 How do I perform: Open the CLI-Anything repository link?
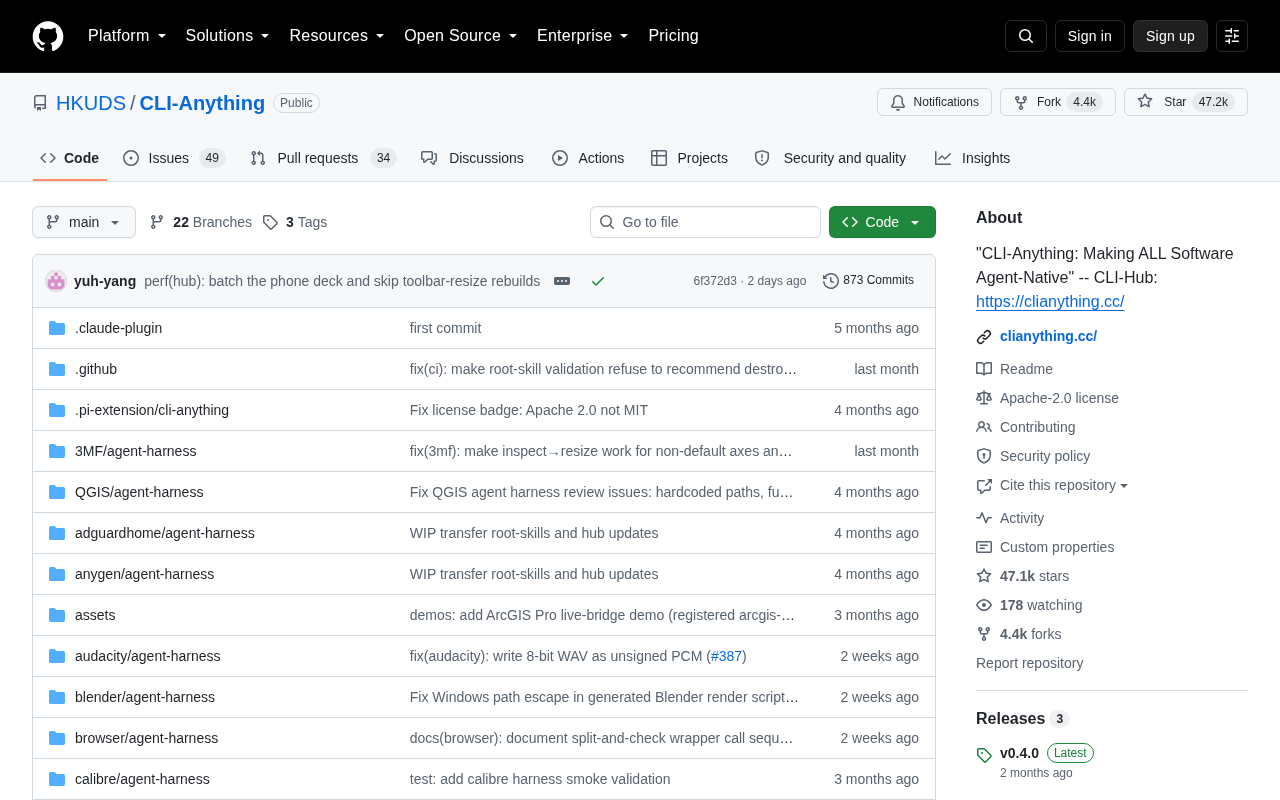[x=202, y=103]
